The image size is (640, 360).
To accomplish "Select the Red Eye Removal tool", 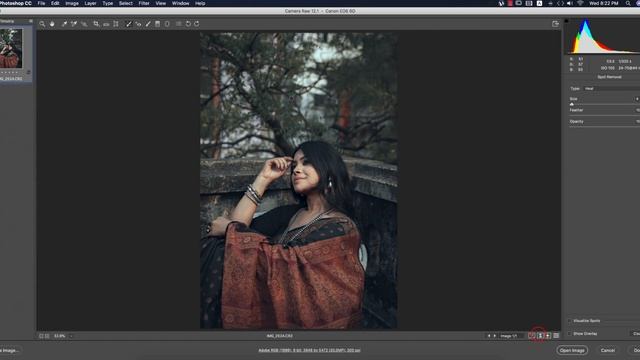I will (138, 24).
